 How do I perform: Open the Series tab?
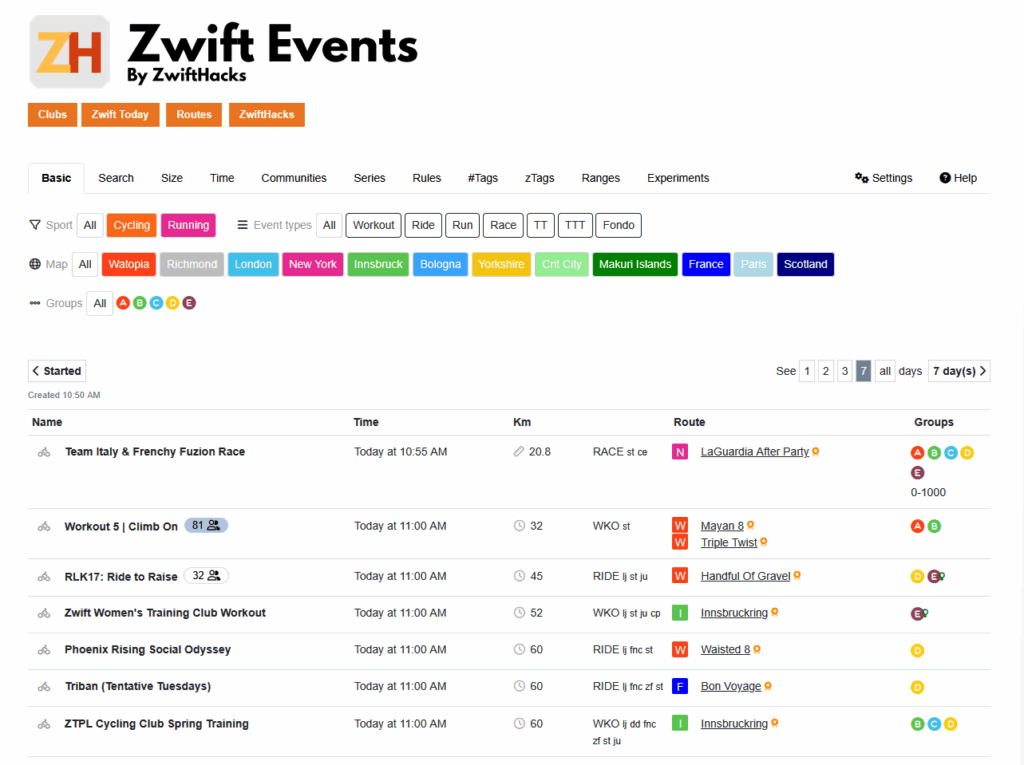(370, 178)
